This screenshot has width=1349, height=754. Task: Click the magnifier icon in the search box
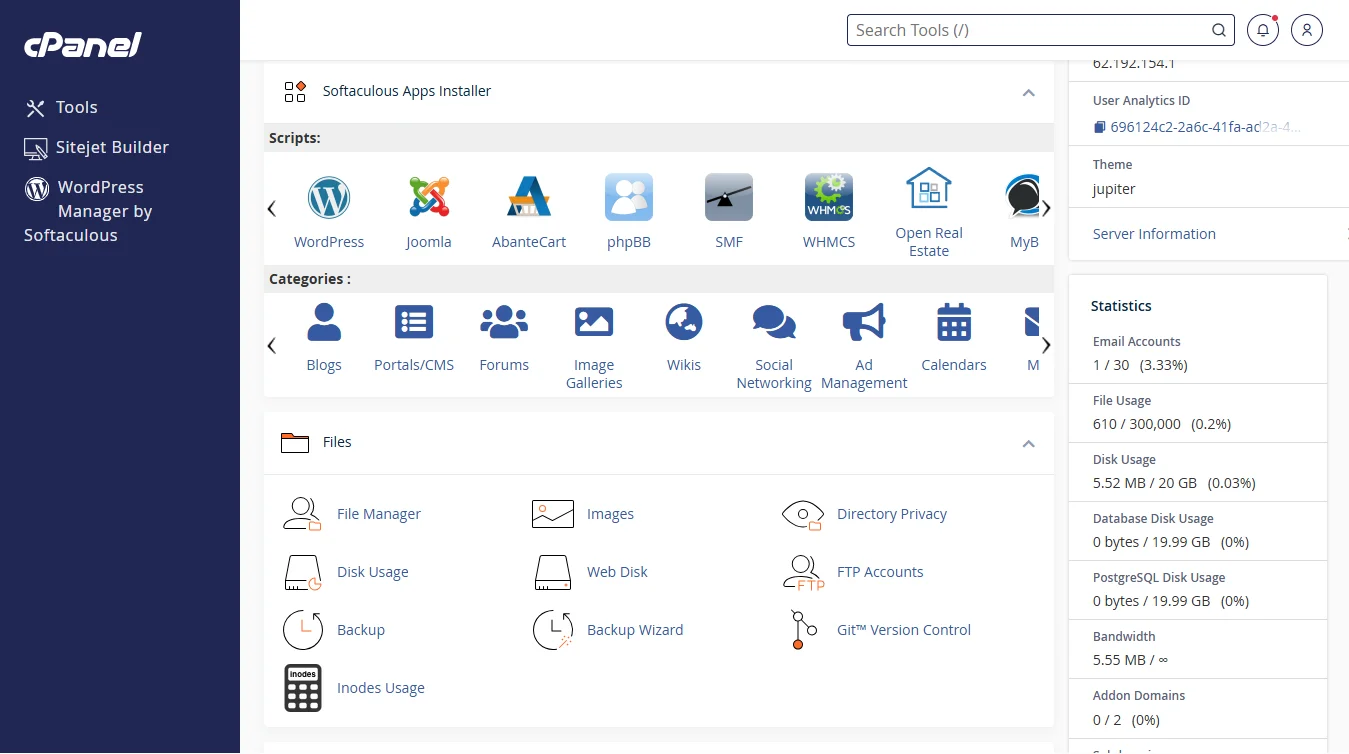coord(1219,30)
